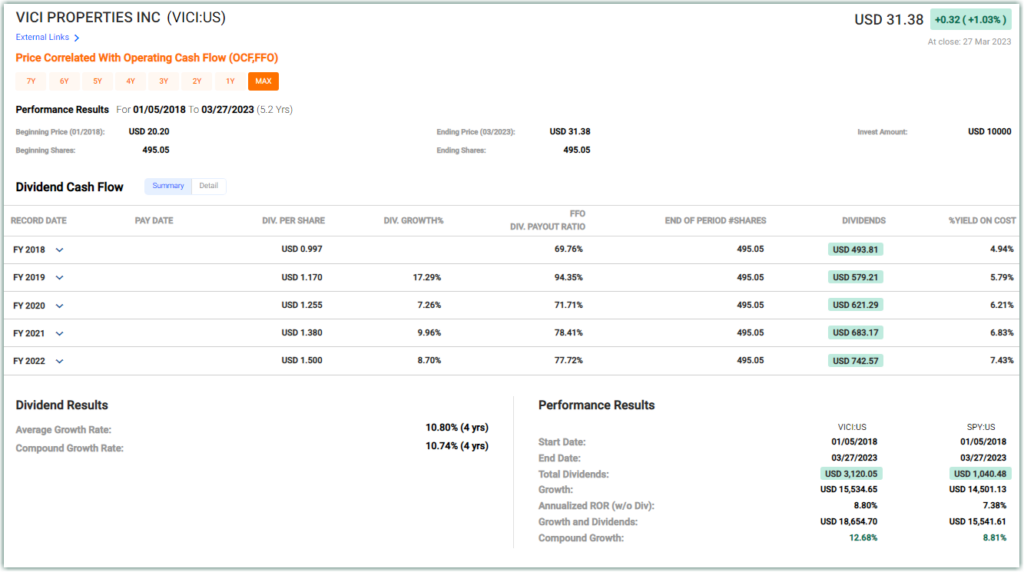Click the USD 621.29 dividends badge
The height and width of the screenshot is (572, 1024).
click(x=856, y=305)
